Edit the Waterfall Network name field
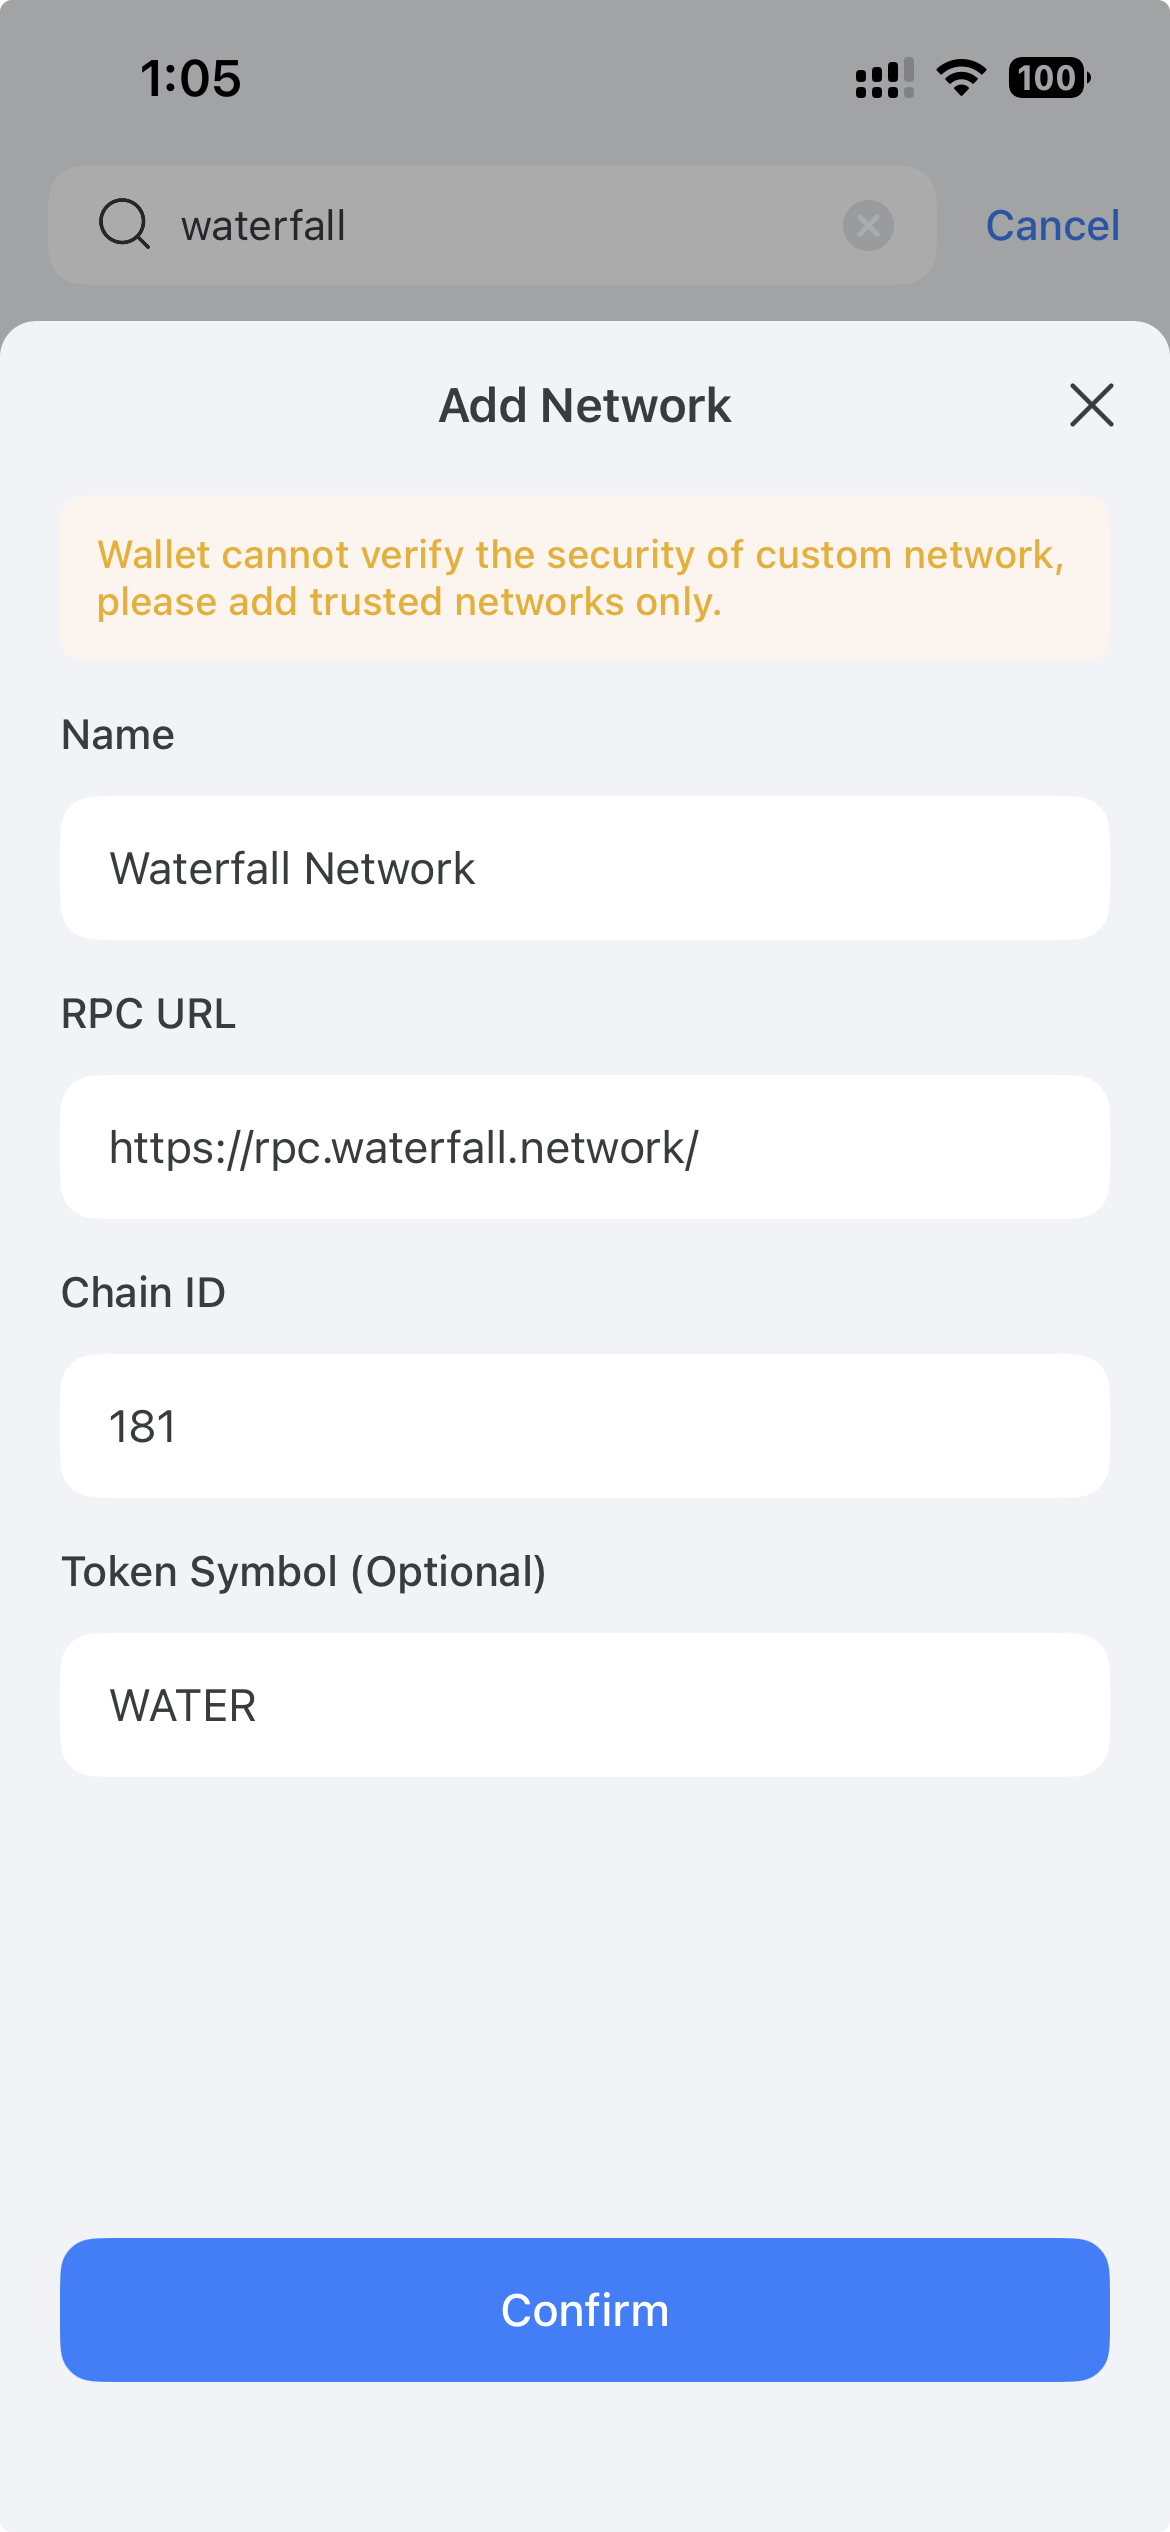 (584, 868)
